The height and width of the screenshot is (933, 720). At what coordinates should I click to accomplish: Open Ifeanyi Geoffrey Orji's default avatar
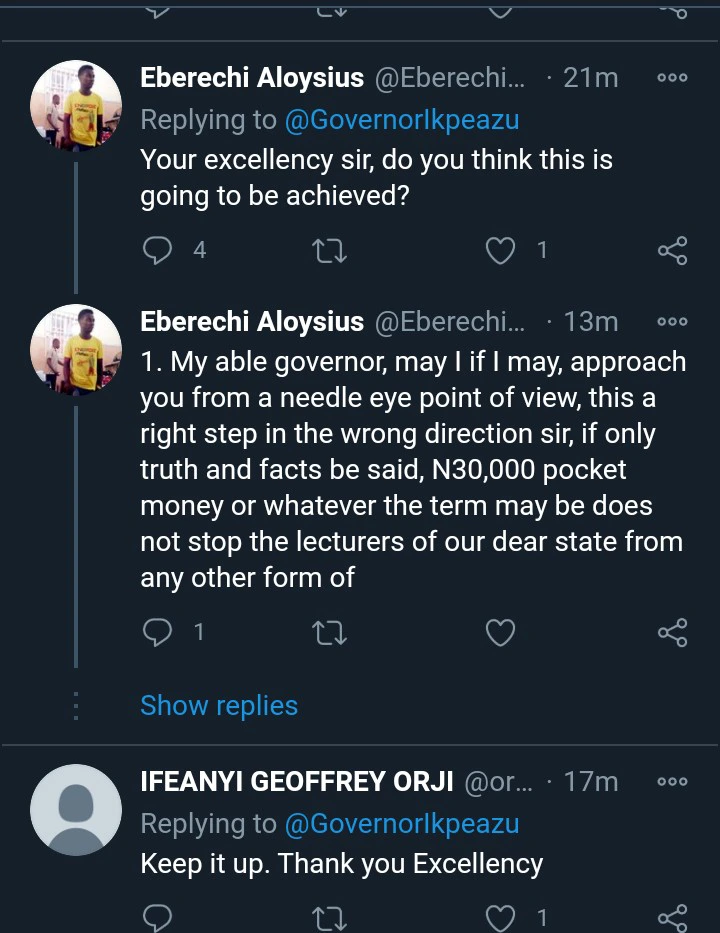[x=76, y=810]
